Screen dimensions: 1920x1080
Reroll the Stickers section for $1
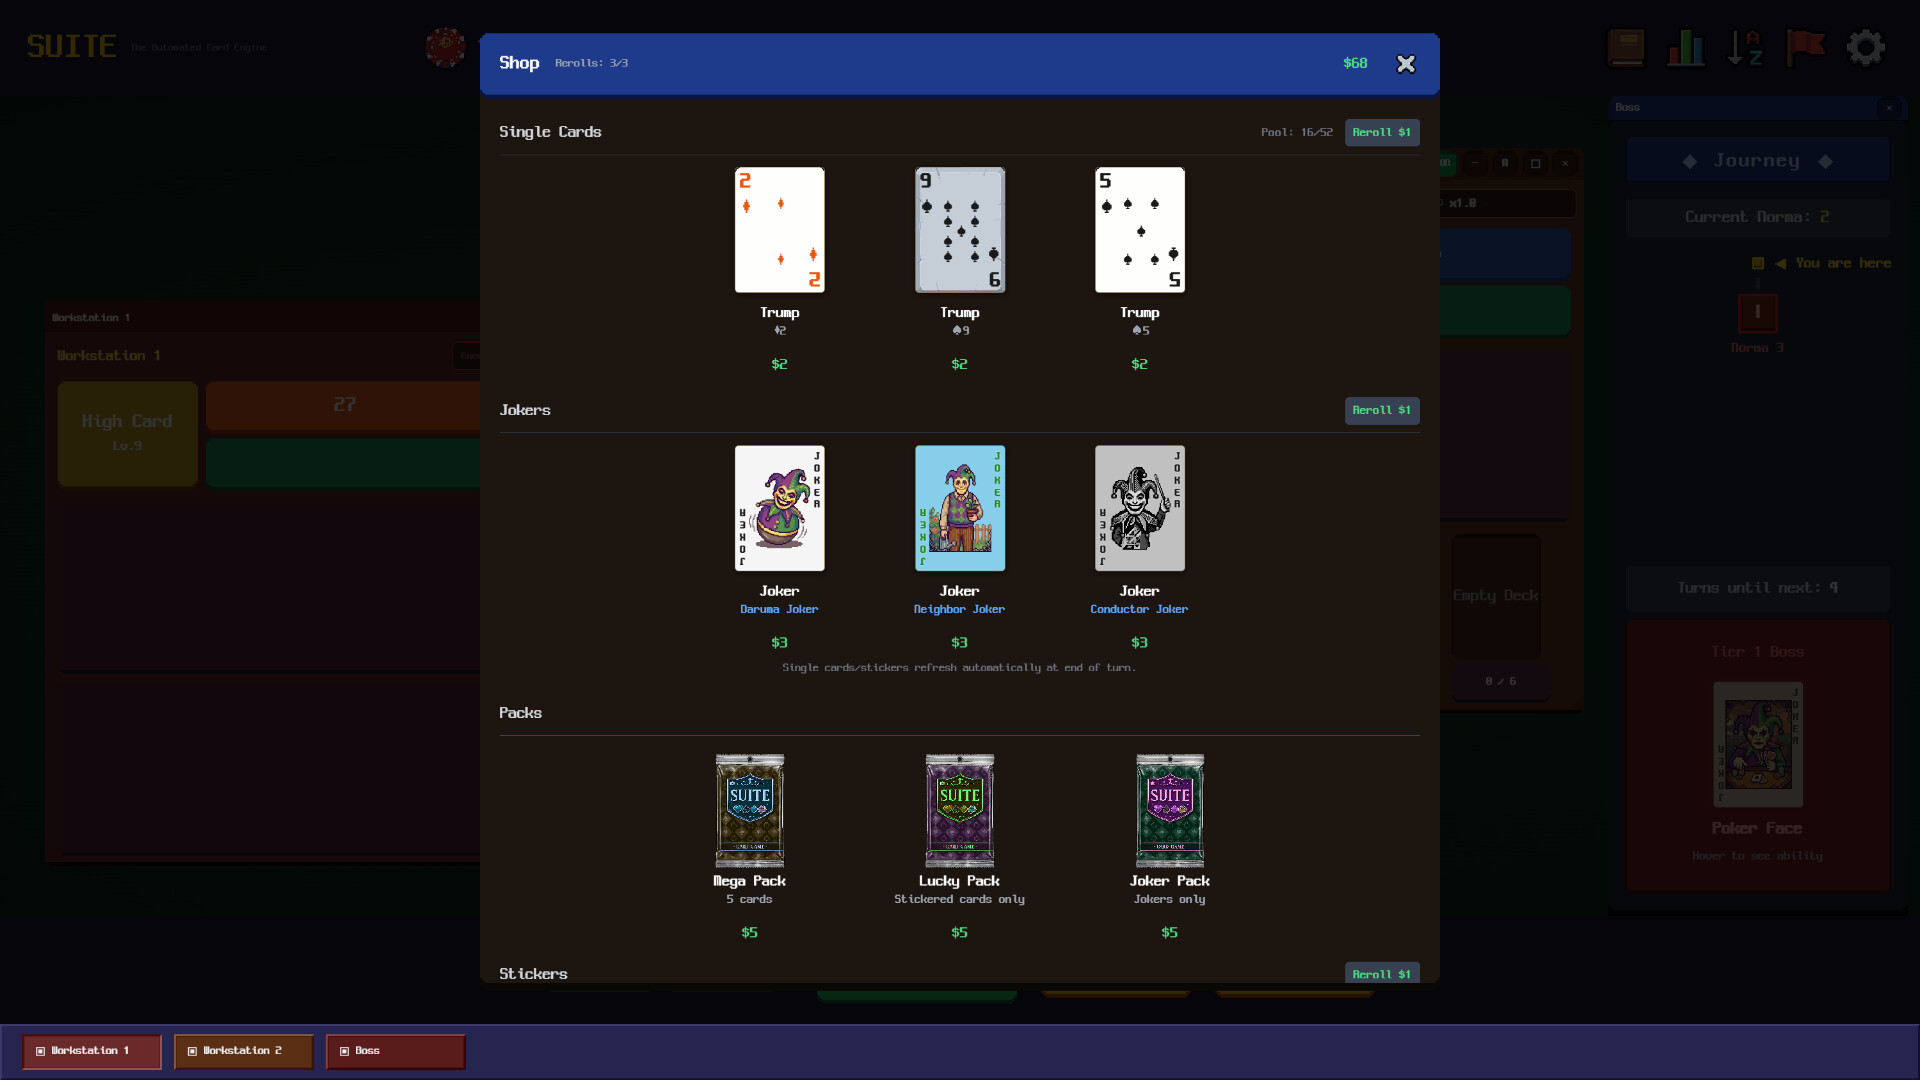[x=1382, y=973]
